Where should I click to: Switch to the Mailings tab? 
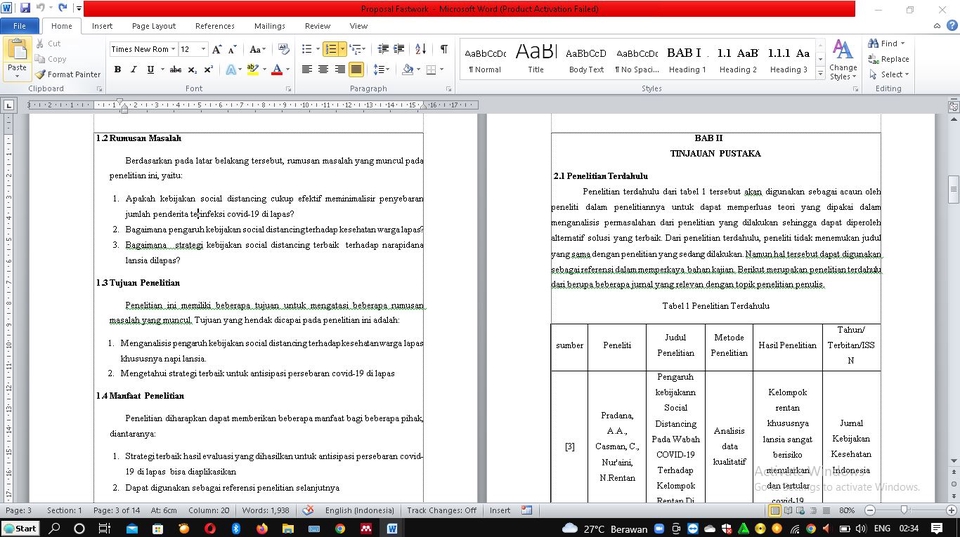[269, 26]
